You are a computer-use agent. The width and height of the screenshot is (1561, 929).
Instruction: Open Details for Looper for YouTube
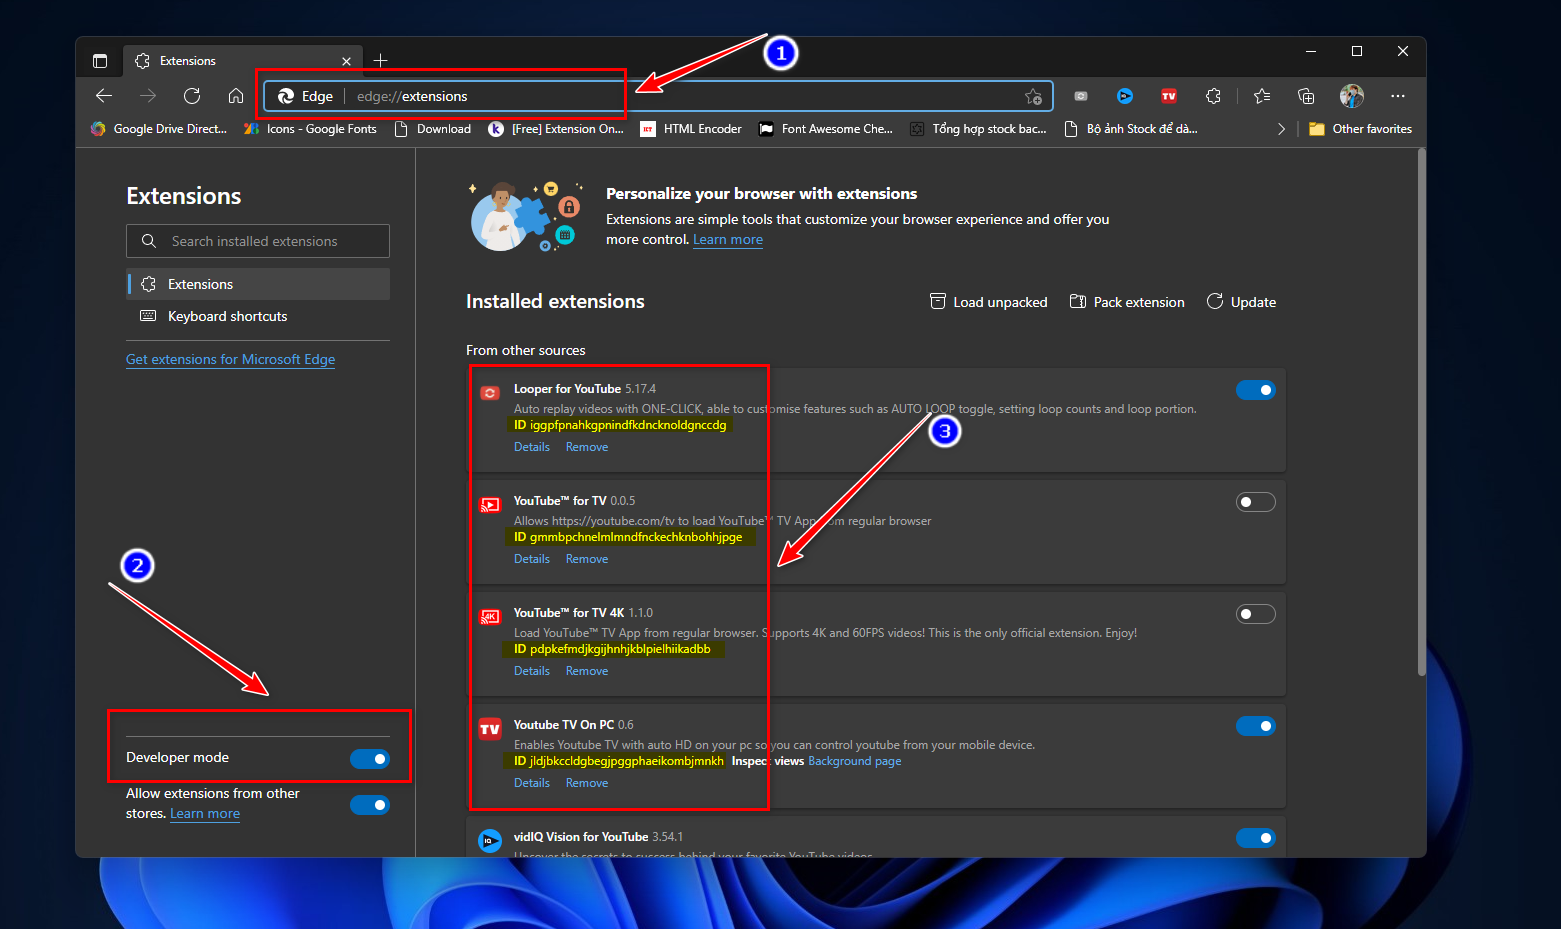pos(532,447)
